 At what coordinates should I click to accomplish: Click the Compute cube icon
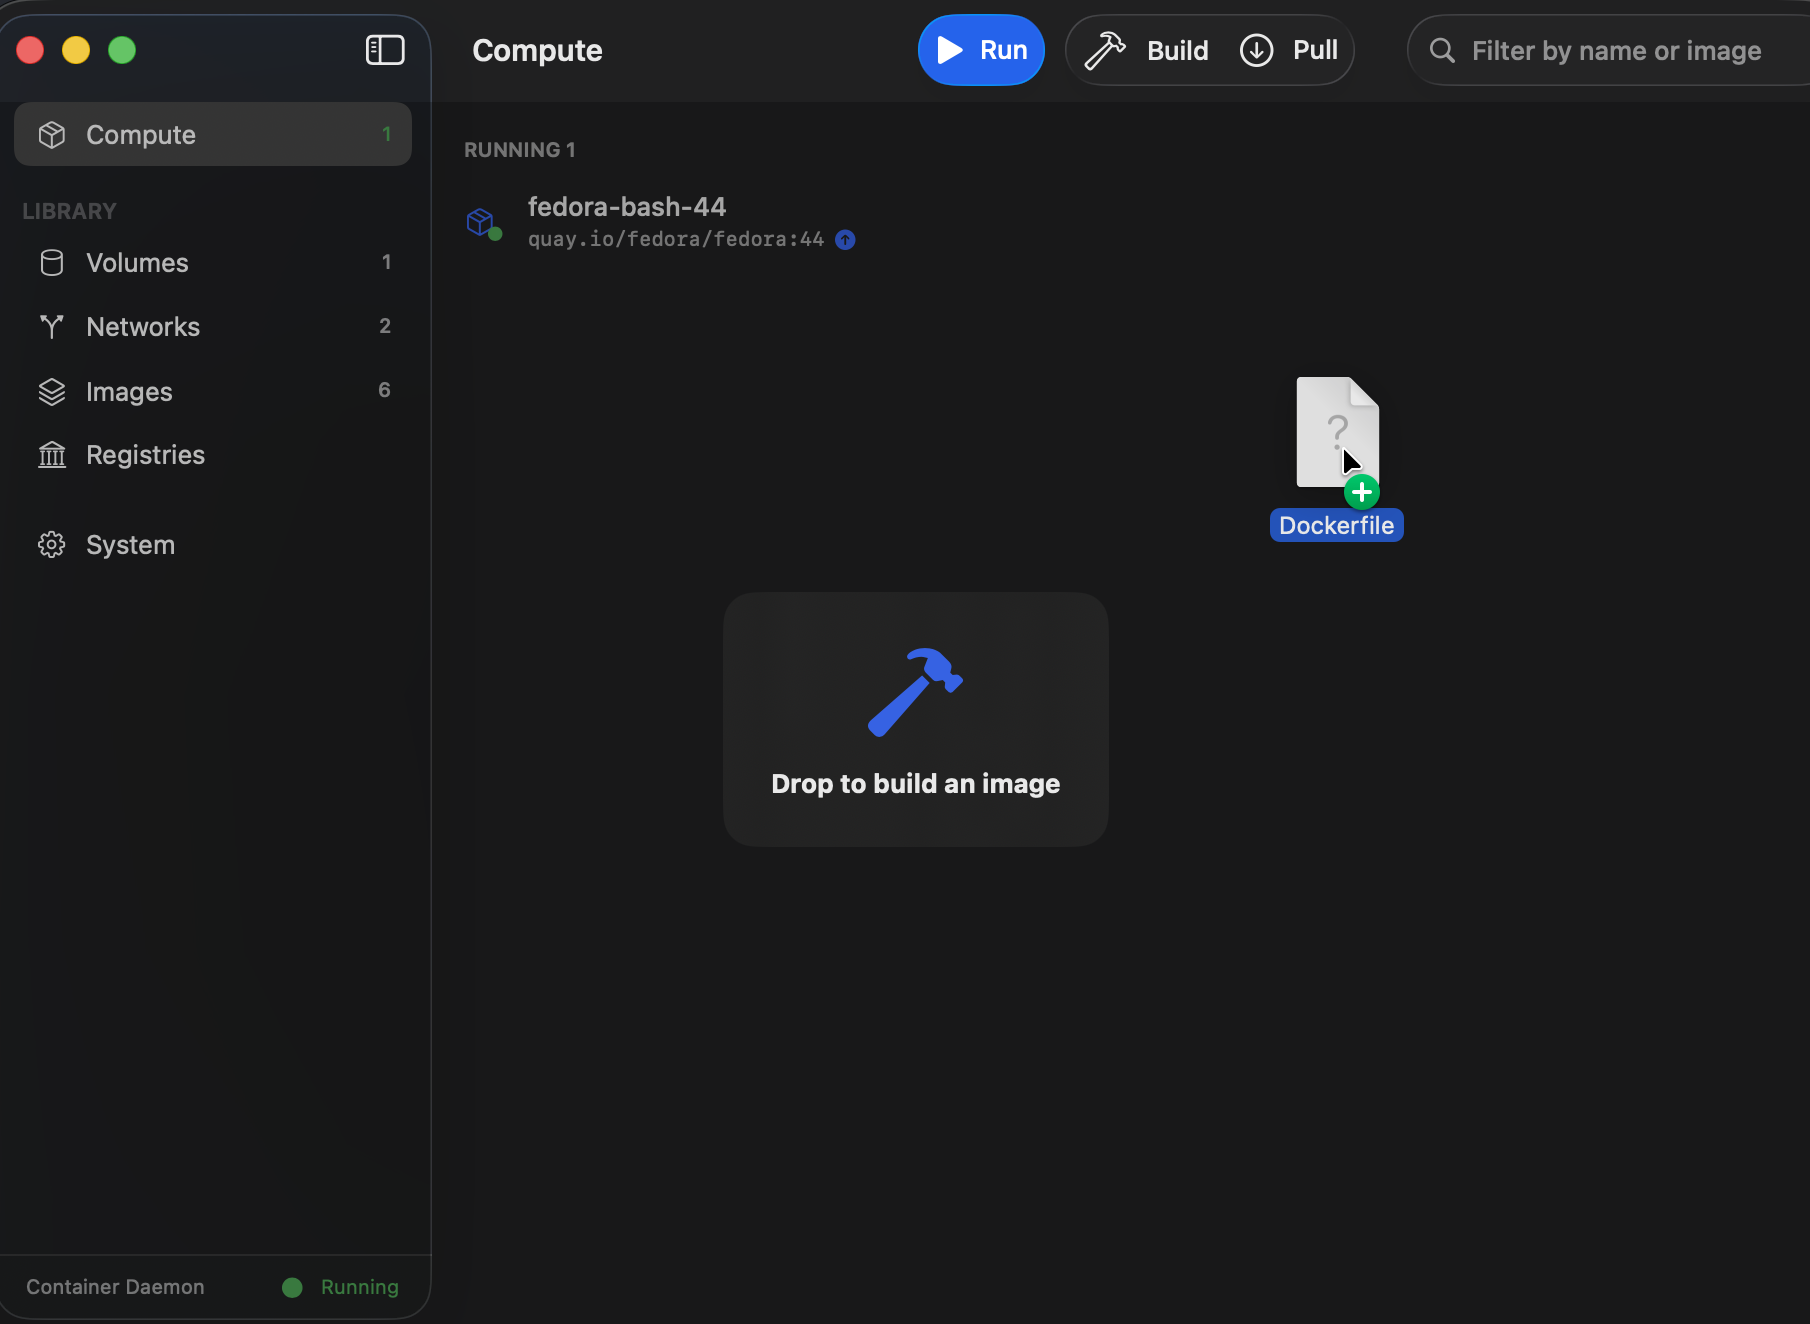(x=52, y=135)
